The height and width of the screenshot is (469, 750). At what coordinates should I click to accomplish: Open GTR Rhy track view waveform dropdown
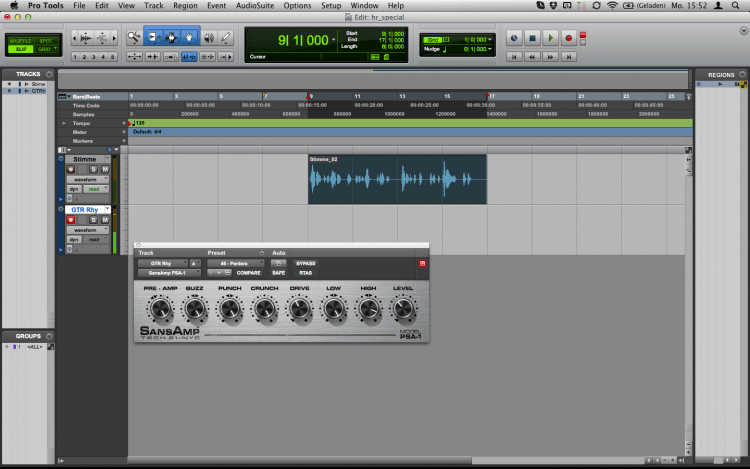[x=88, y=230]
